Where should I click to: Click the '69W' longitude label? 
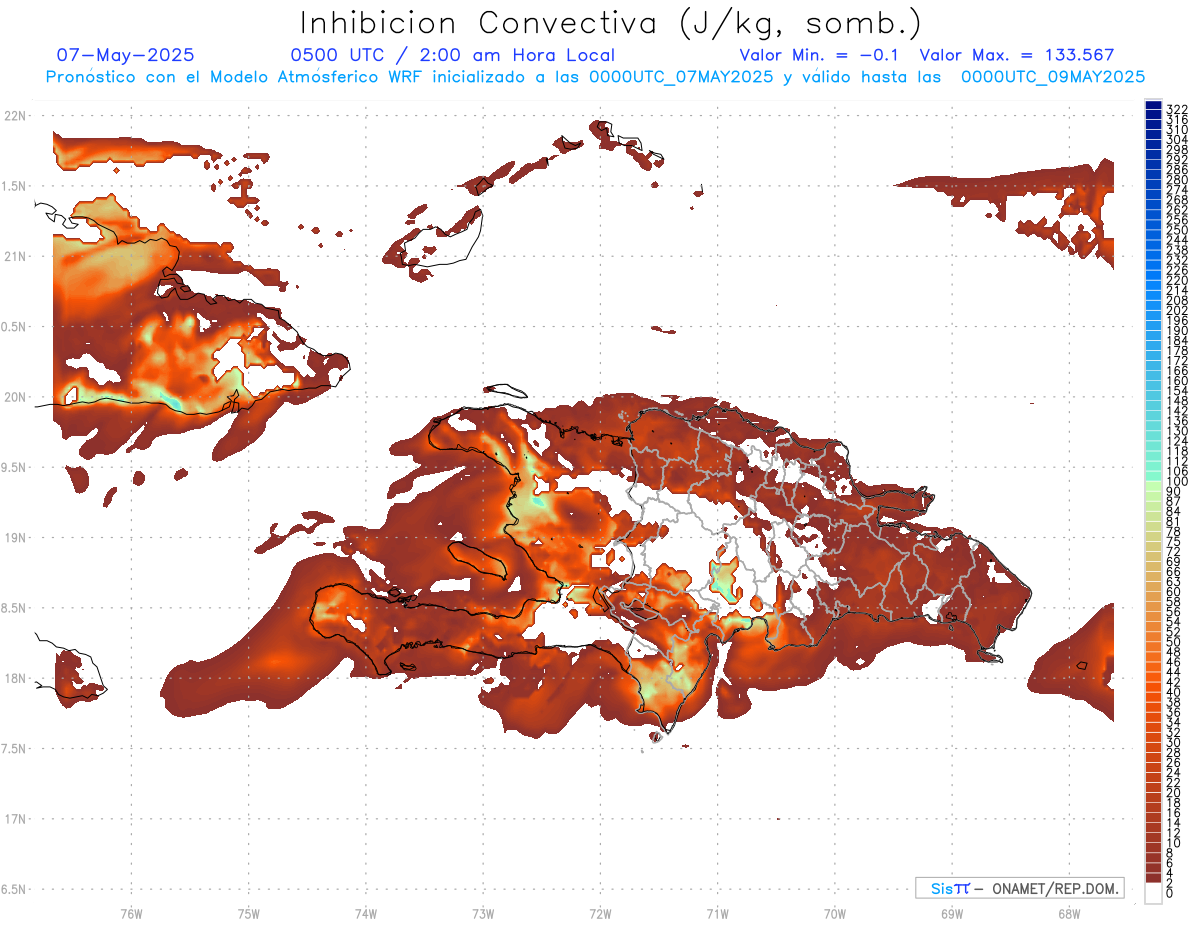951,913
